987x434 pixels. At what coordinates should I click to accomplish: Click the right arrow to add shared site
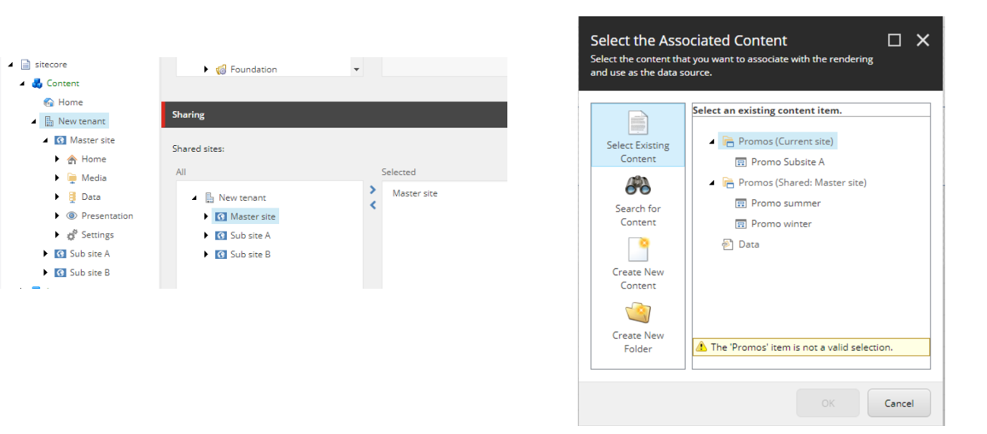pyautogui.click(x=373, y=190)
